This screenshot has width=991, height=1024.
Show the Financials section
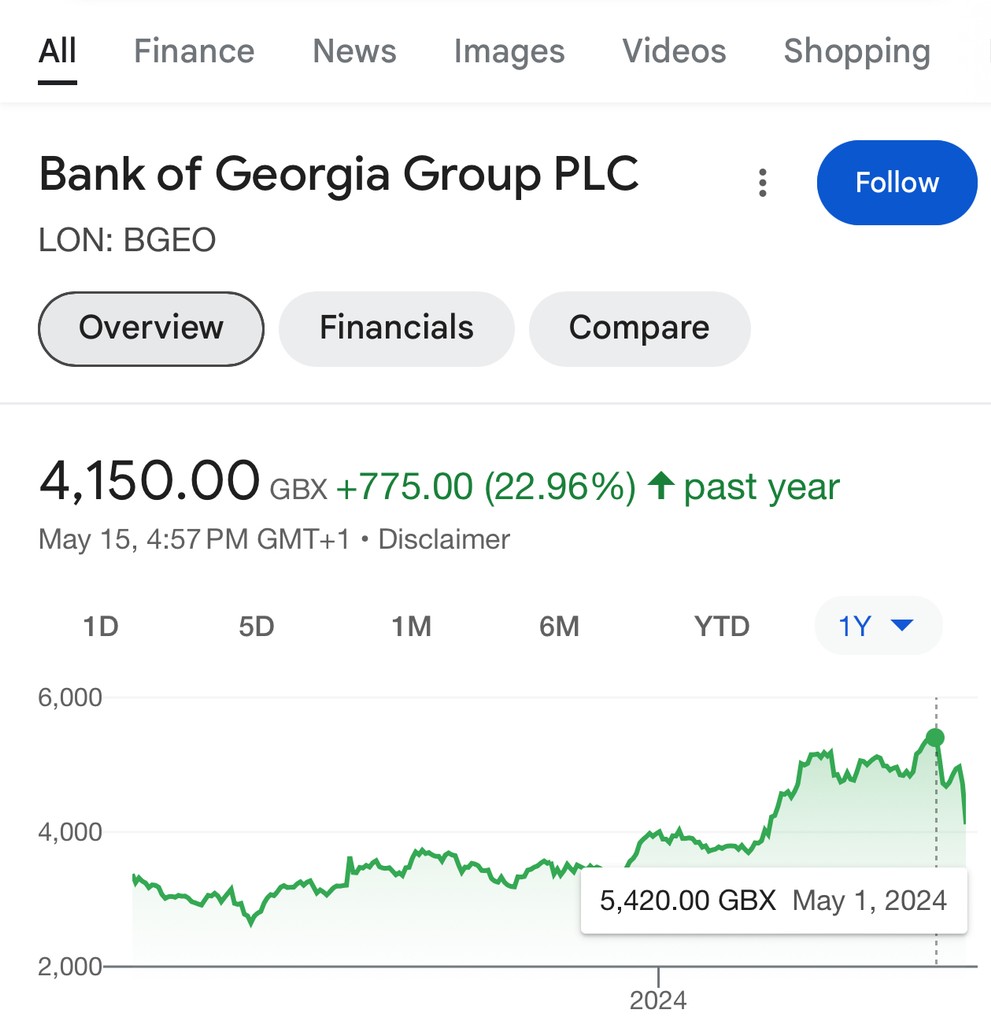tap(396, 328)
